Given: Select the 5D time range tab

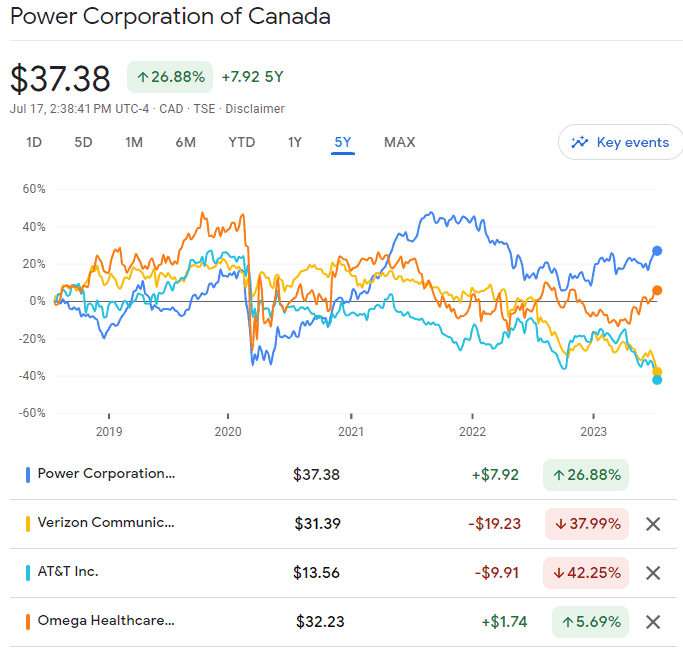Looking at the screenshot, I should coord(83,142).
